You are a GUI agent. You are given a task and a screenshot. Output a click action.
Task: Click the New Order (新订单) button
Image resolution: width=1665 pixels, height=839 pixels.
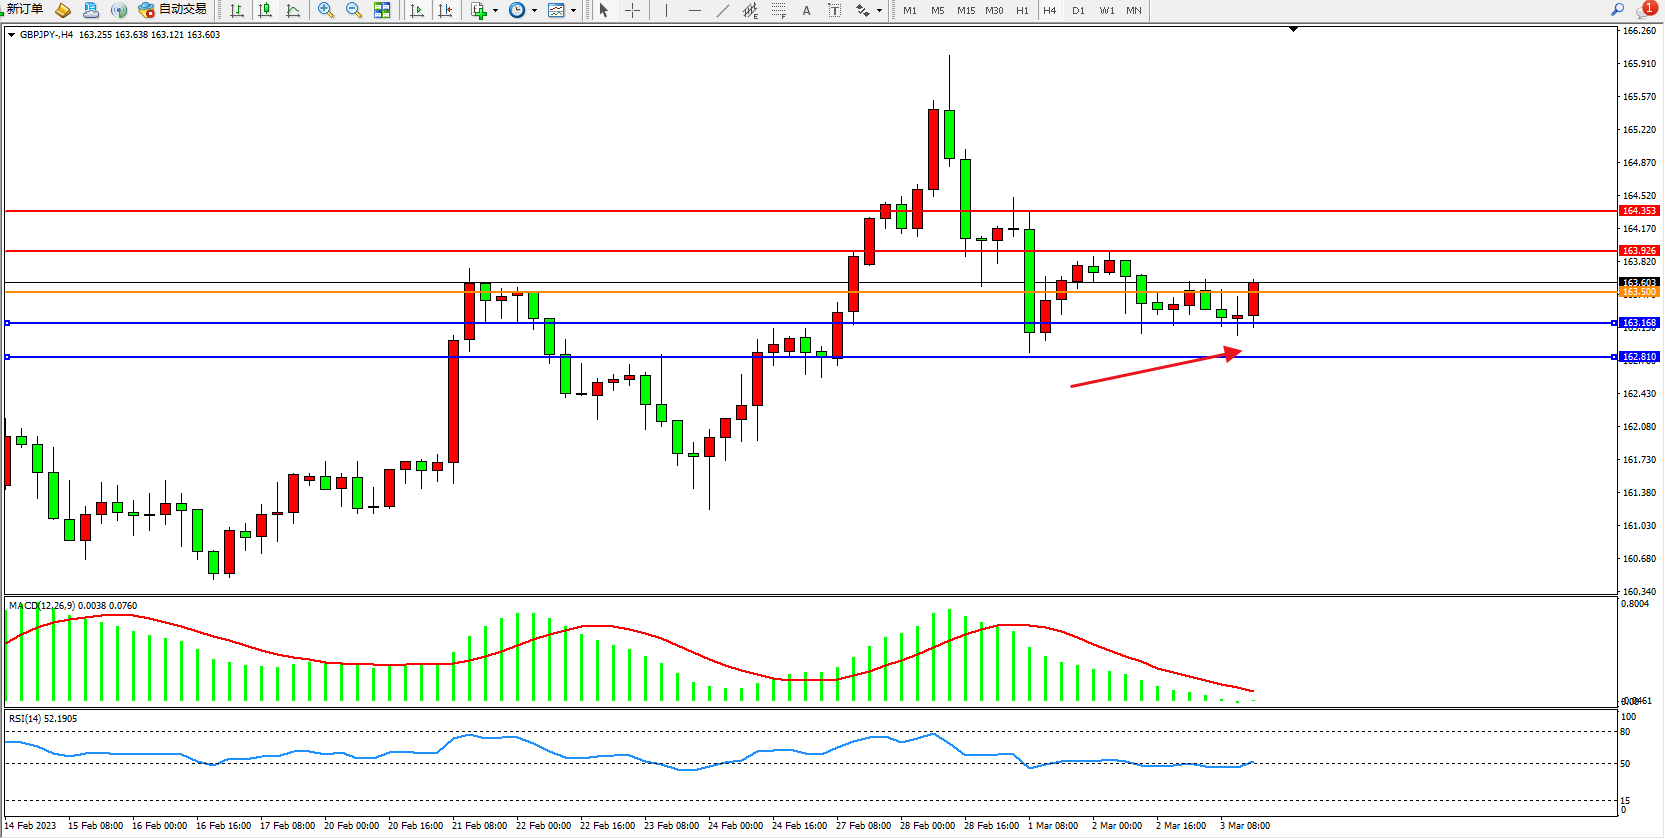24,10
